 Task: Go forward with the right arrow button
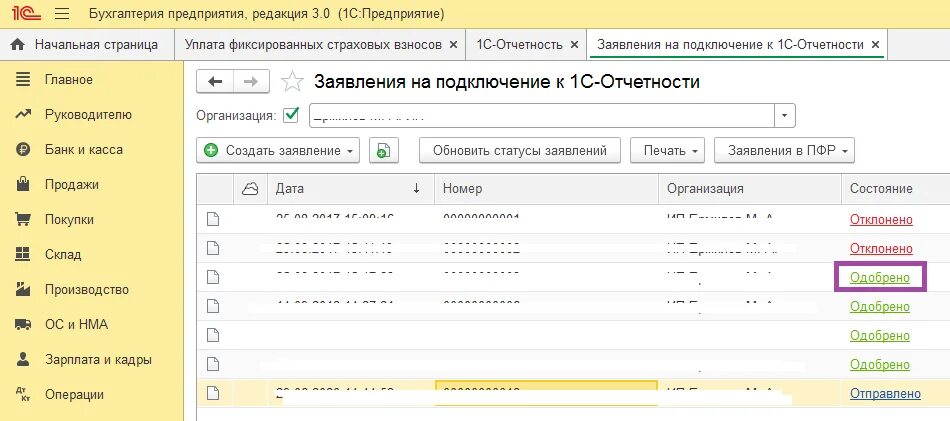point(251,82)
